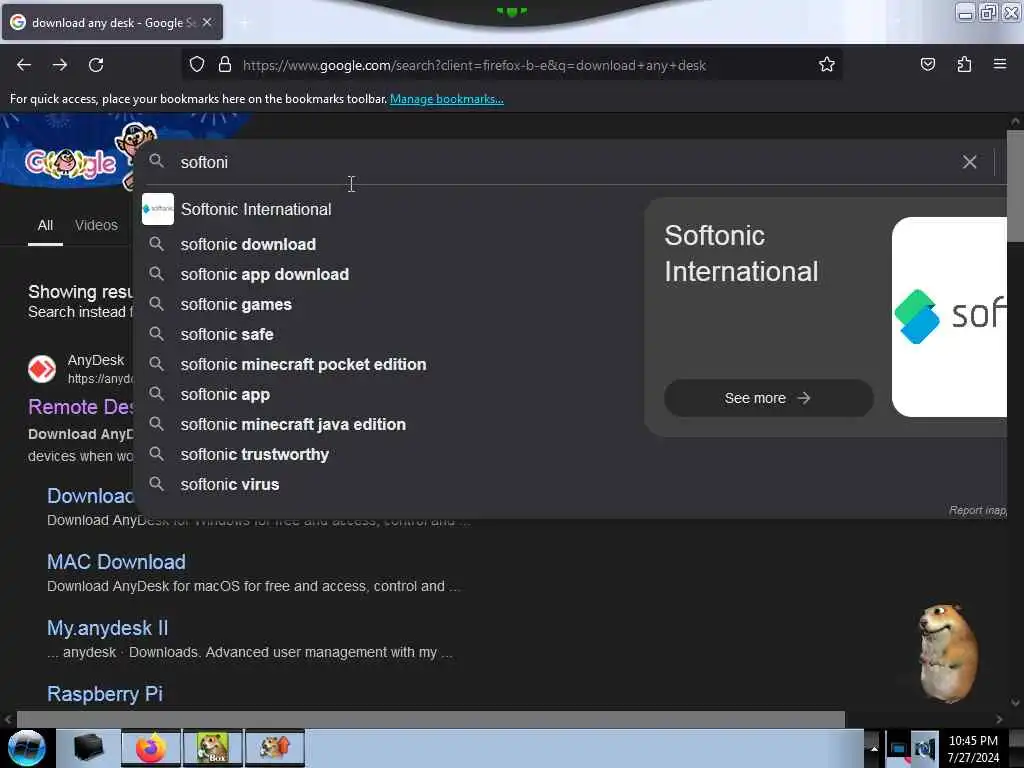This screenshot has width=1024, height=768.
Task: Click the dancing hamster desktop mascot
Action: tap(947, 652)
